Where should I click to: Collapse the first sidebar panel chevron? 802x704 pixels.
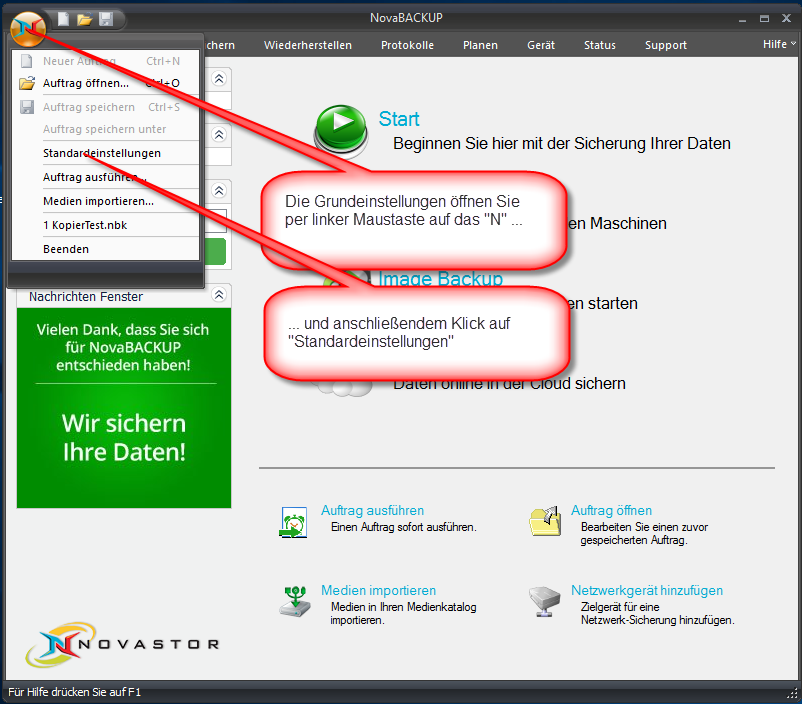point(219,79)
